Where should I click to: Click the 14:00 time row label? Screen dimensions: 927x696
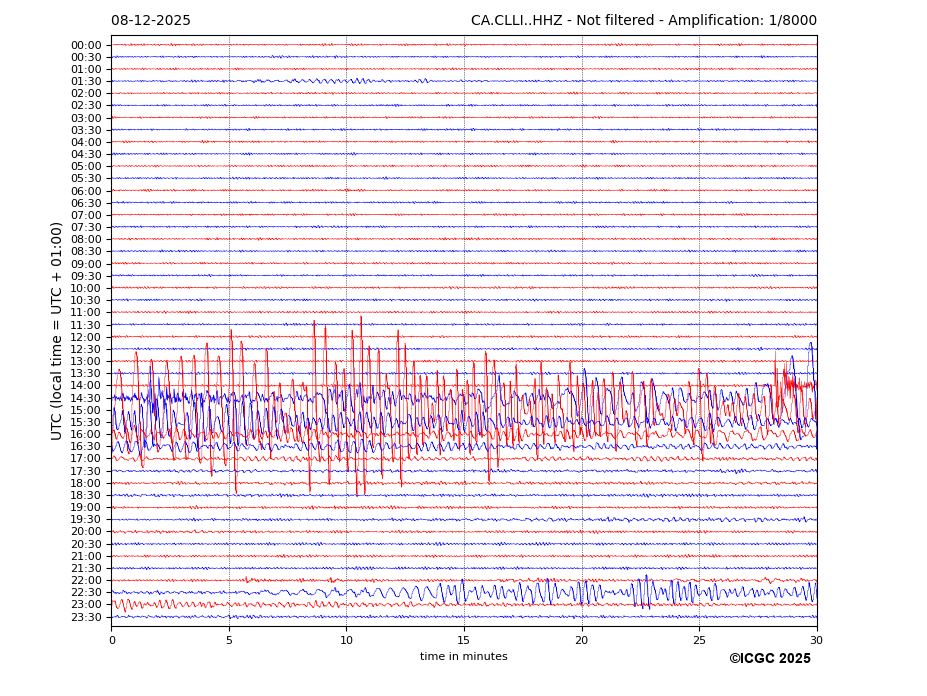(x=86, y=386)
